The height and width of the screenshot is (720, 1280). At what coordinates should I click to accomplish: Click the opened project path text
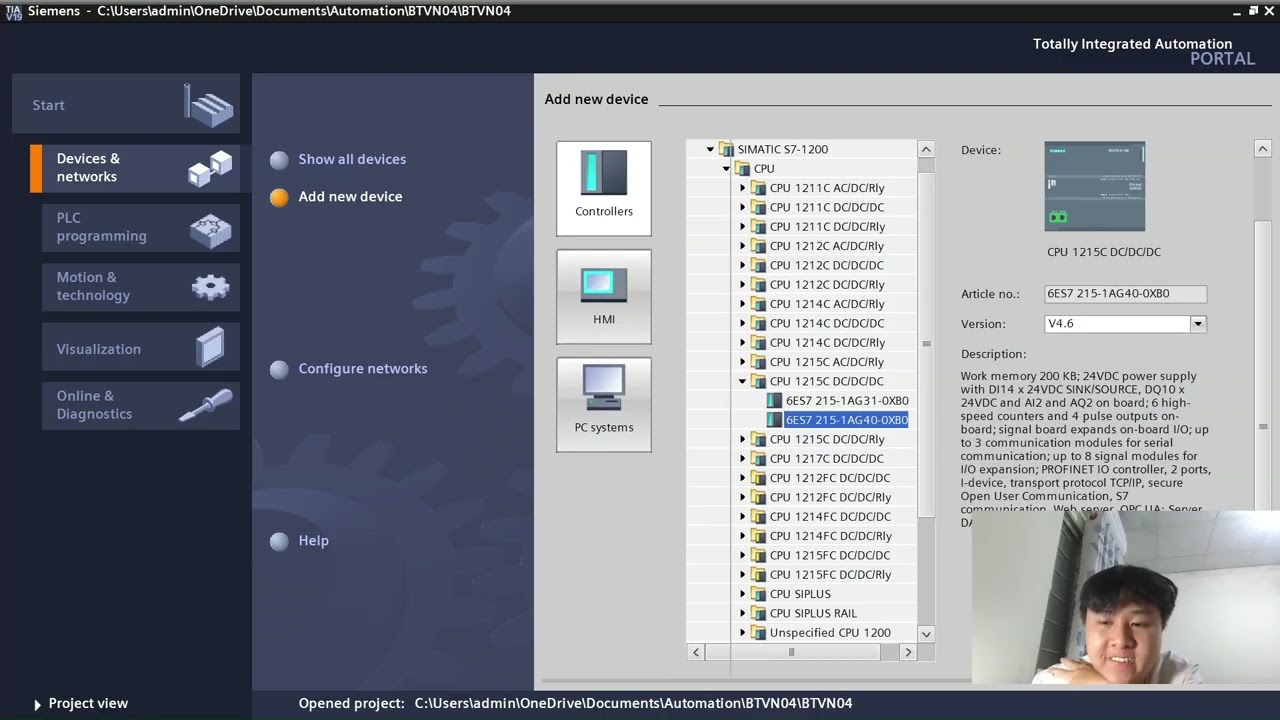tap(633, 704)
